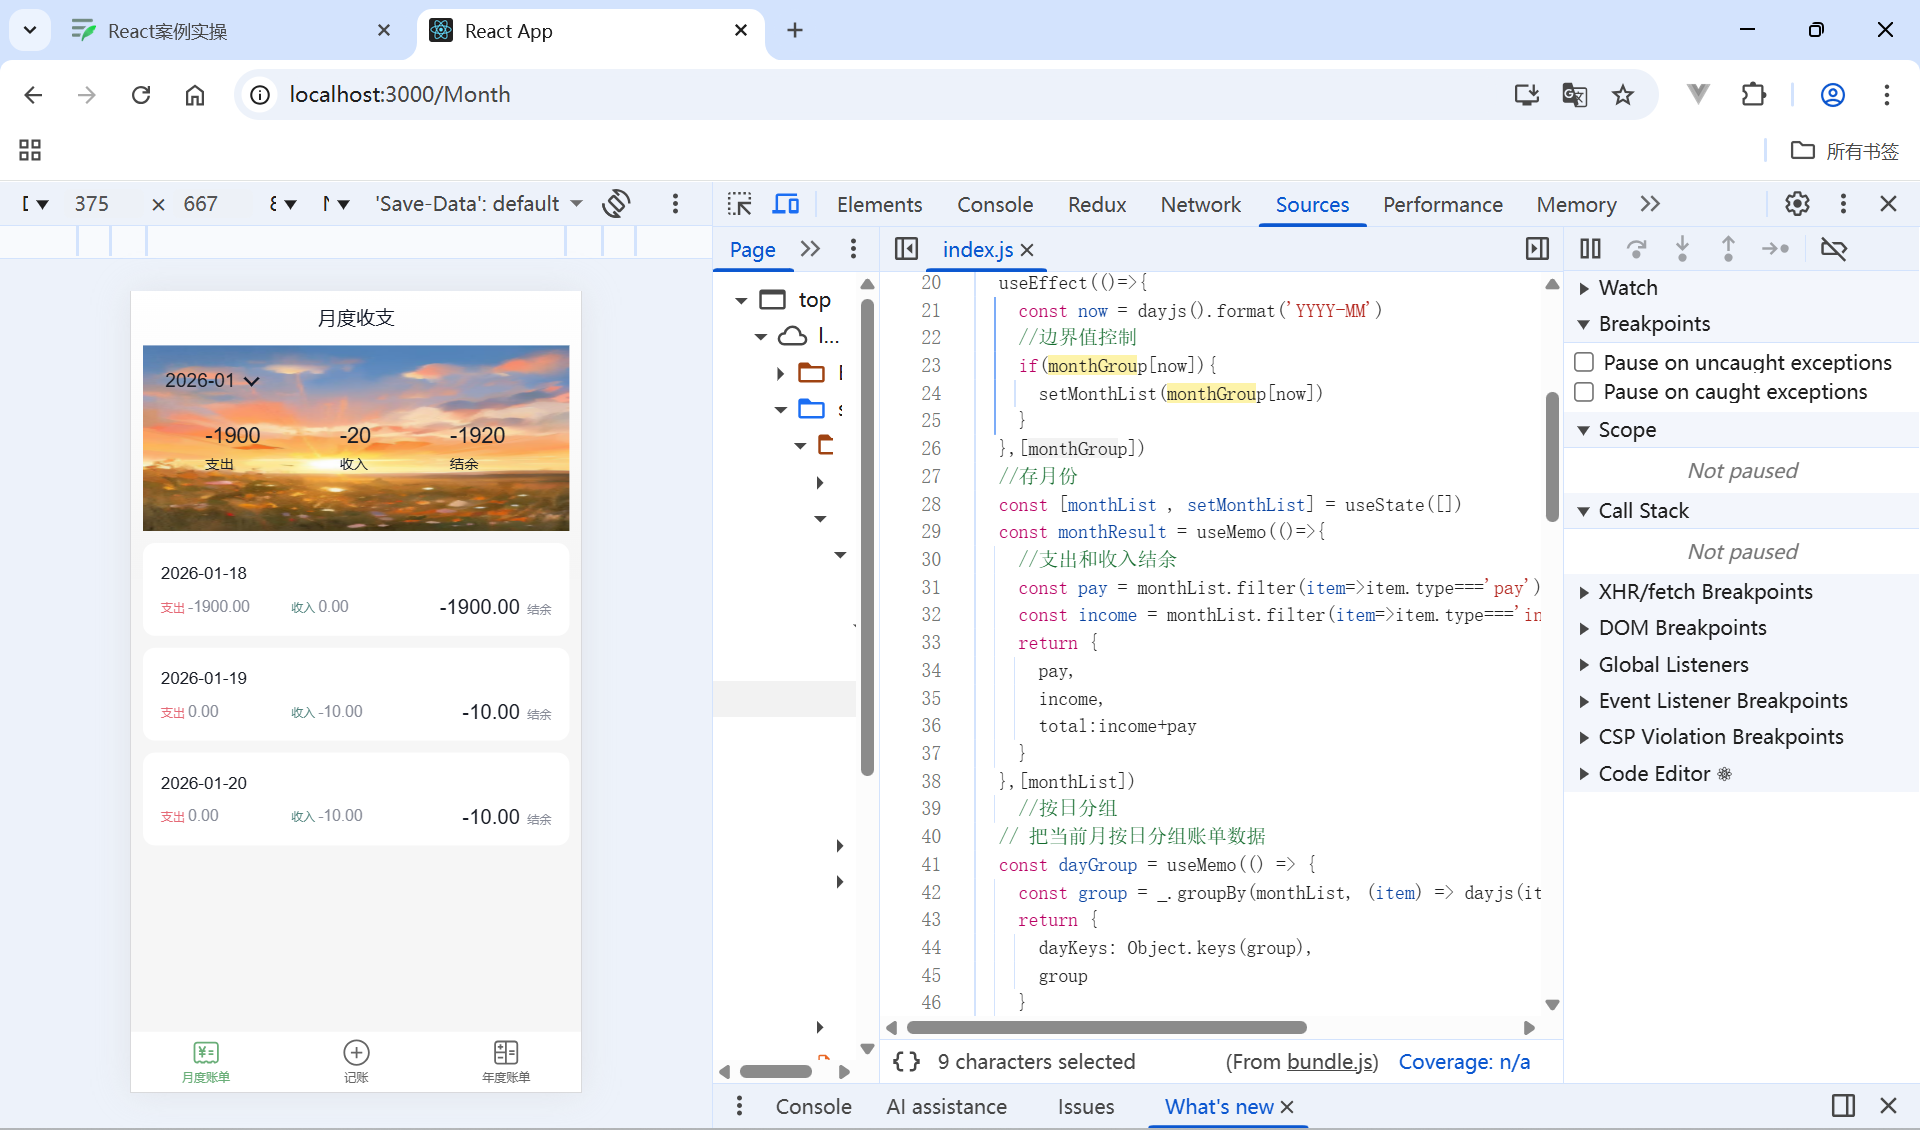The image size is (1920, 1130).
Task: Tap the 记账 plus icon
Action: pyautogui.click(x=356, y=1053)
